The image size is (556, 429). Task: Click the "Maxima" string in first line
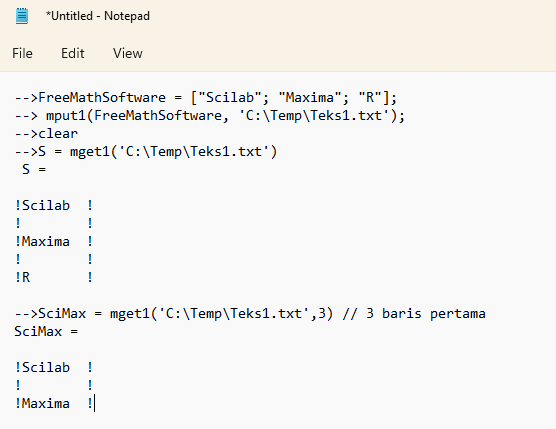click(310, 98)
